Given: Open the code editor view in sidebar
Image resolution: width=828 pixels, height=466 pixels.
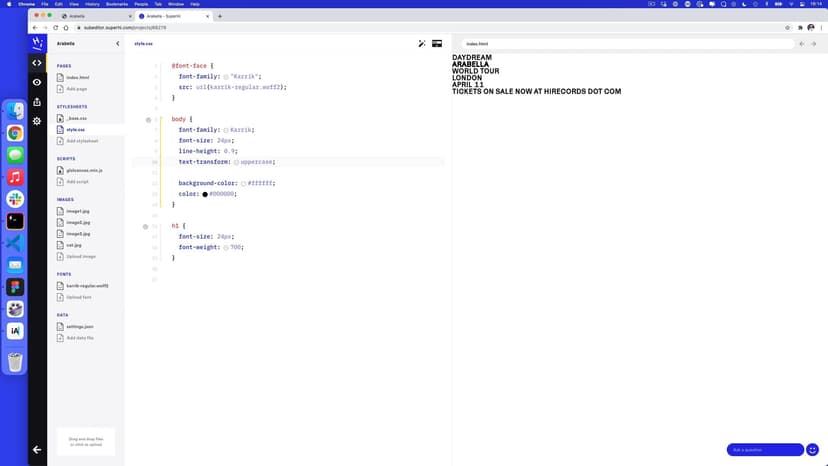Looking at the screenshot, I should pos(37,63).
